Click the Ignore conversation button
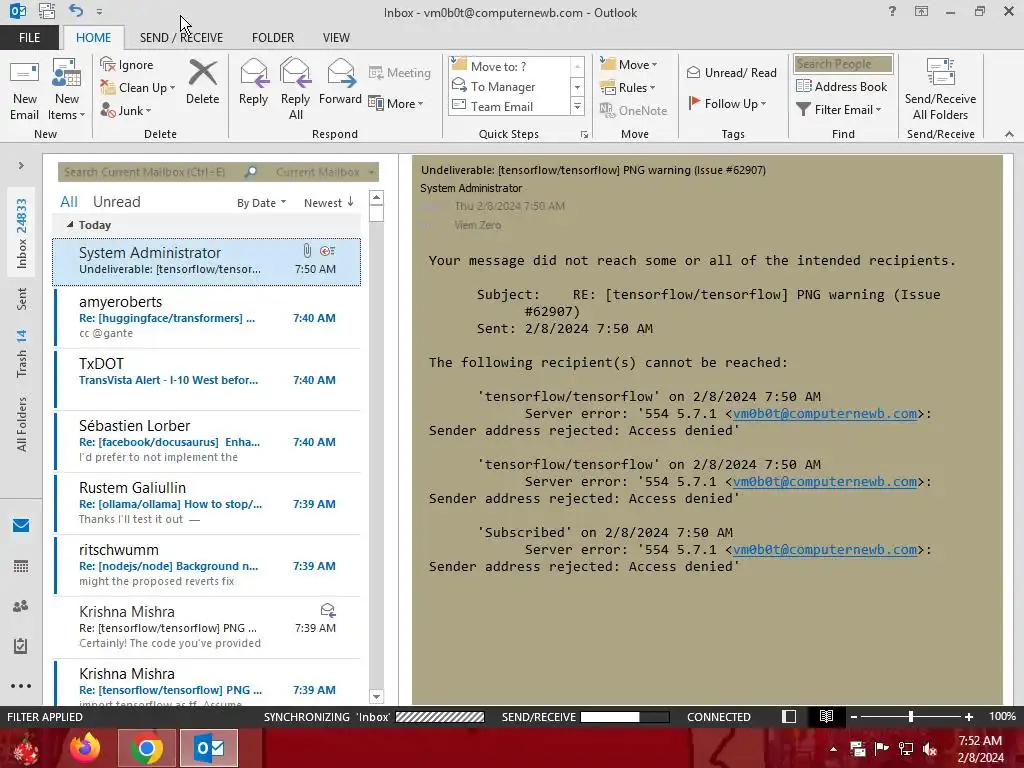This screenshot has width=1024, height=768. pos(127,65)
